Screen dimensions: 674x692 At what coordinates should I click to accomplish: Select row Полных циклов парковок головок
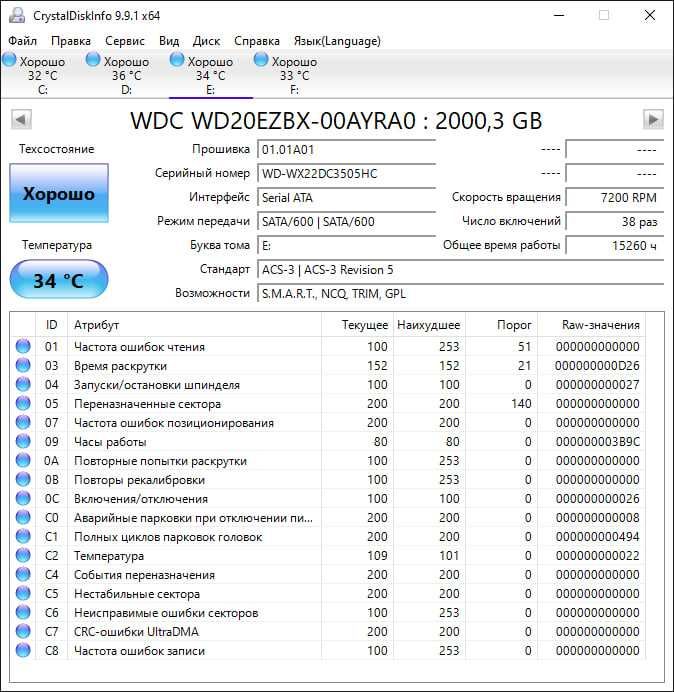pos(328,536)
